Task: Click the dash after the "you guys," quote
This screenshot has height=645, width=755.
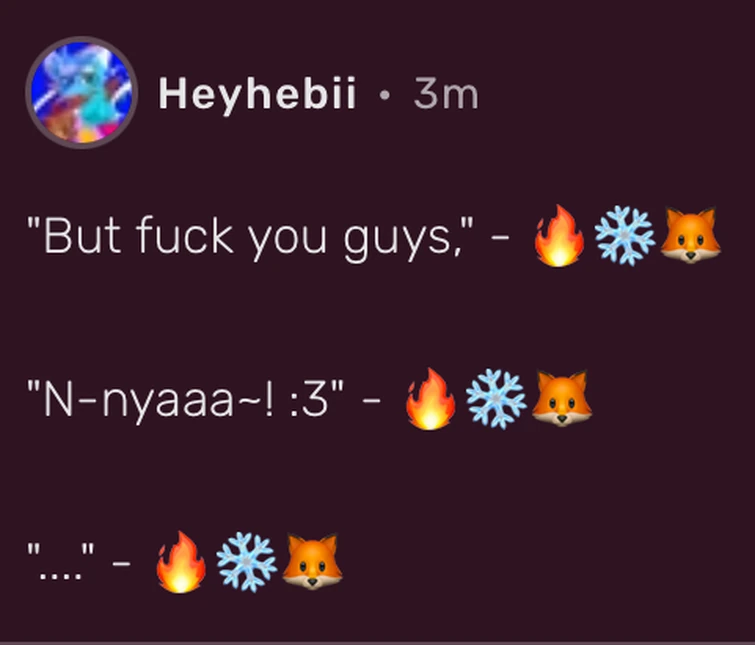Action: coord(500,237)
